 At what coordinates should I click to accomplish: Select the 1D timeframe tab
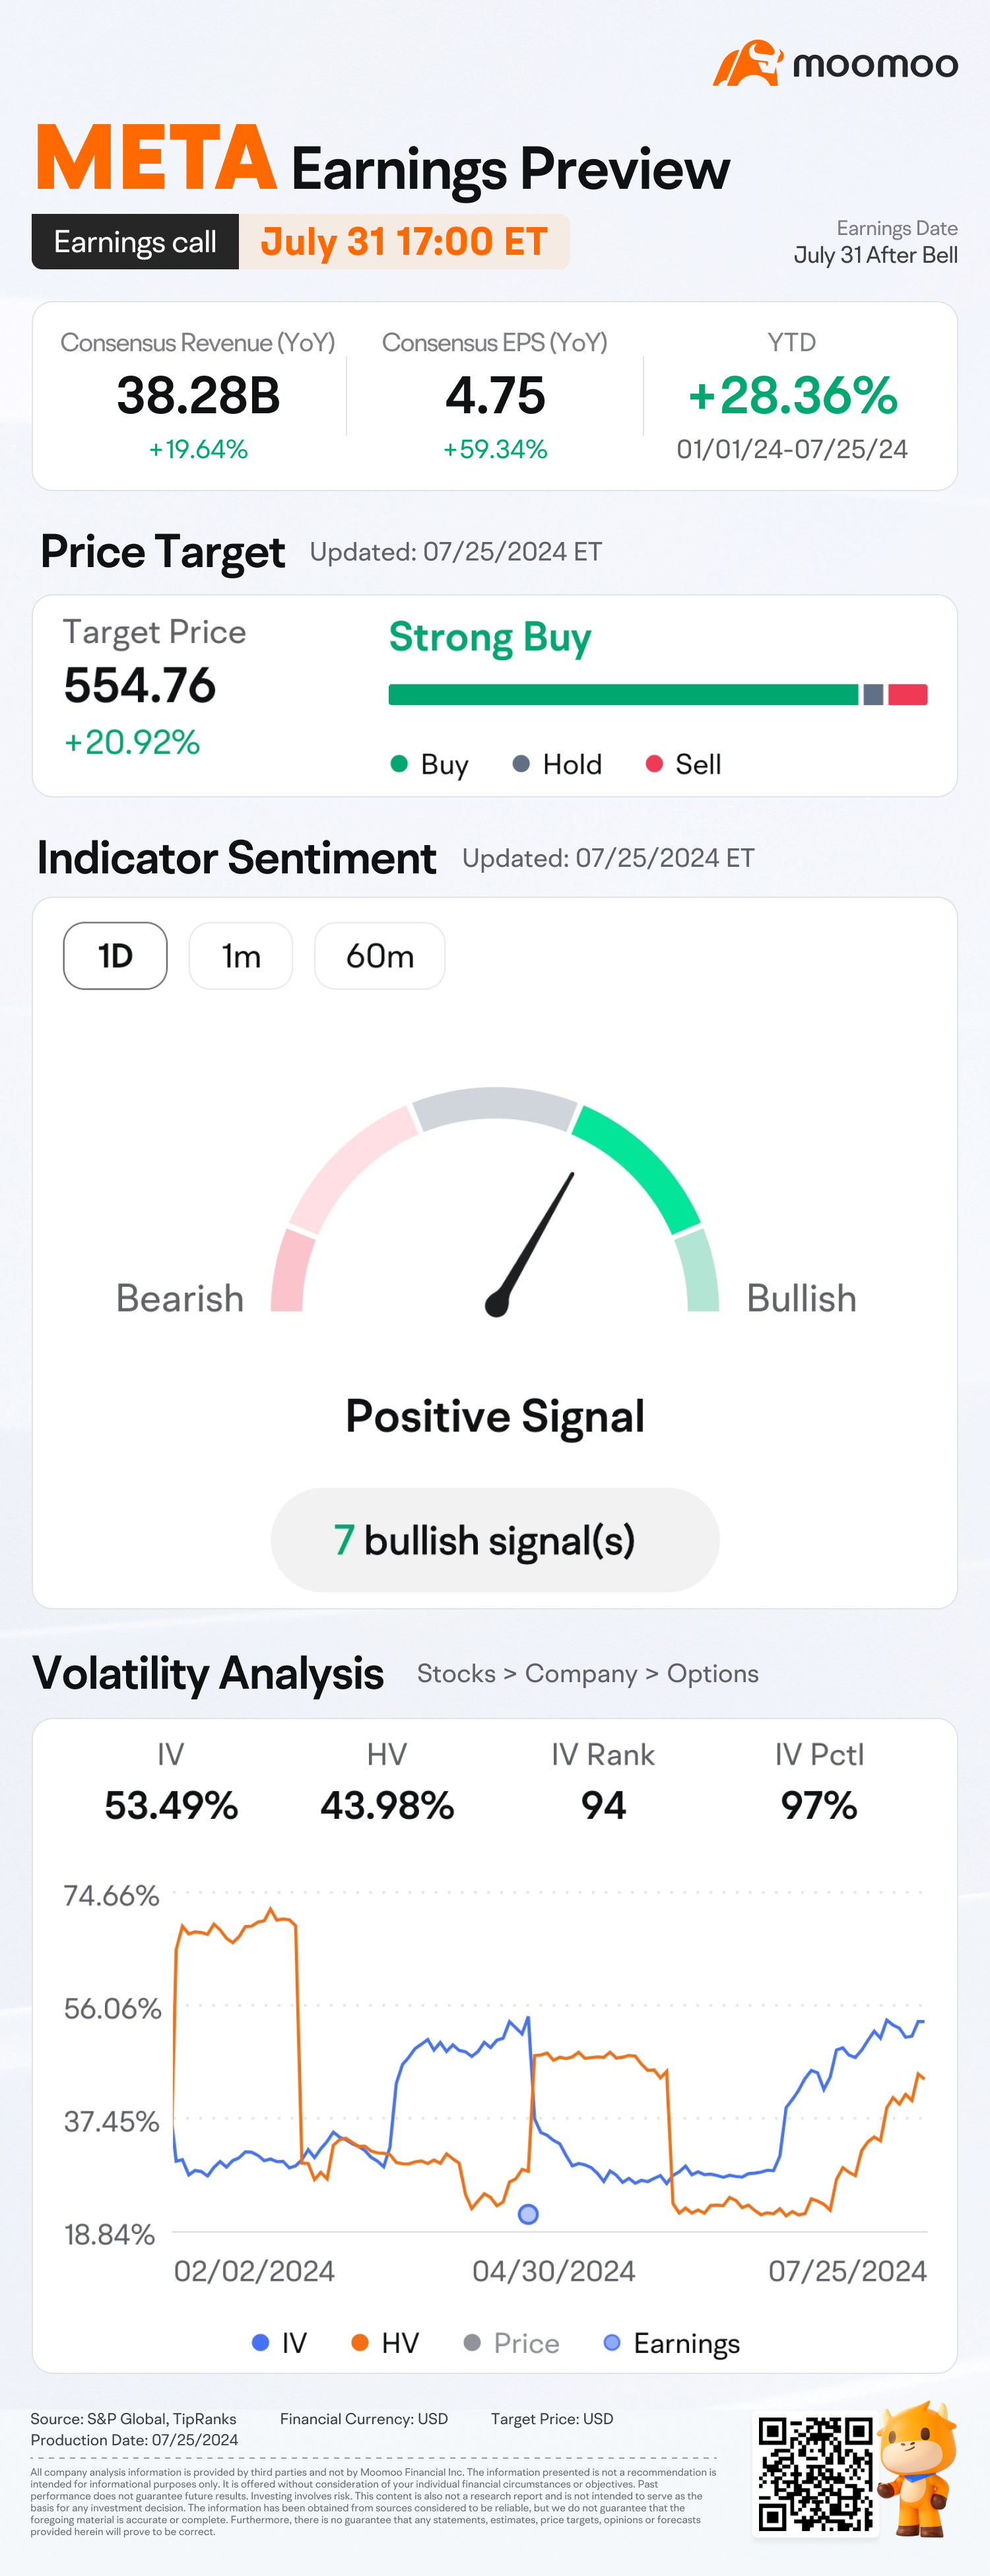115,956
